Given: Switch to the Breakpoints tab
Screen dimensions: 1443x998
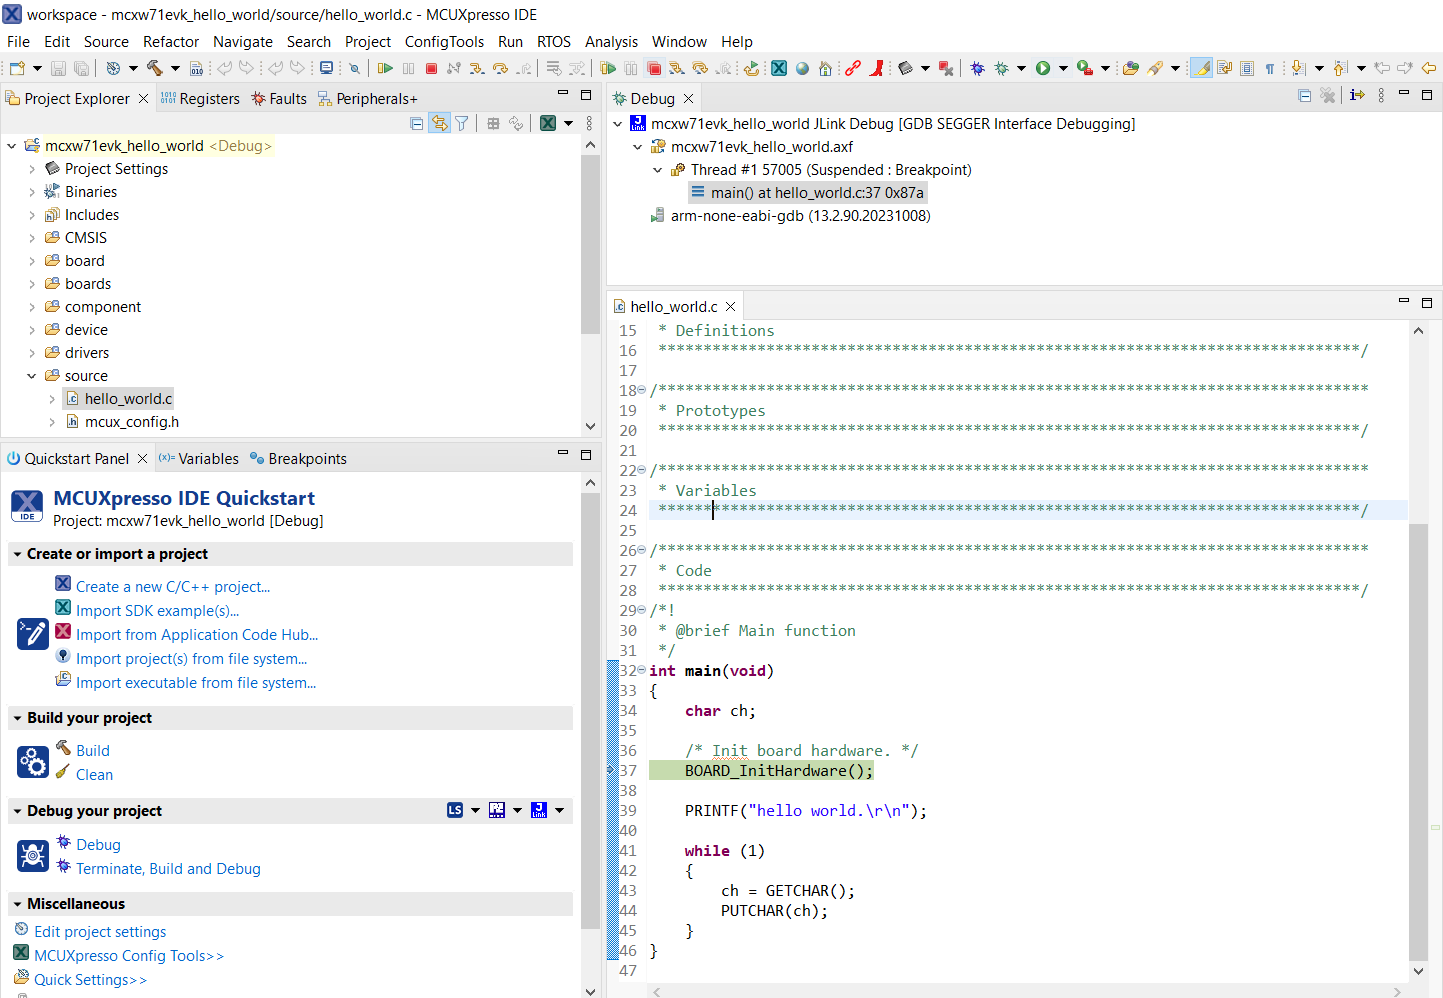Looking at the screenshot, I should pyautogui.click(x=306, y=459).
